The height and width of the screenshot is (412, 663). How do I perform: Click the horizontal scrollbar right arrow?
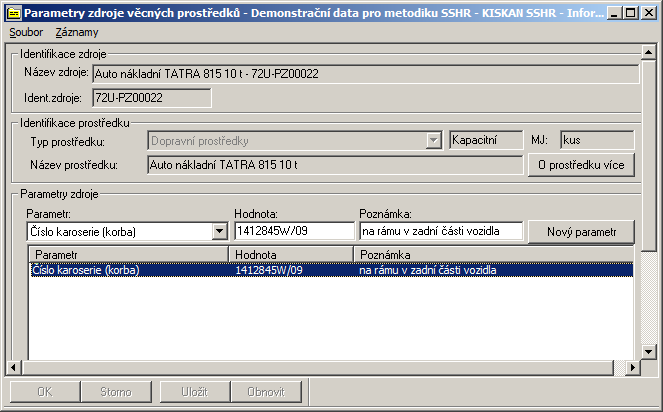coord(633,367)
